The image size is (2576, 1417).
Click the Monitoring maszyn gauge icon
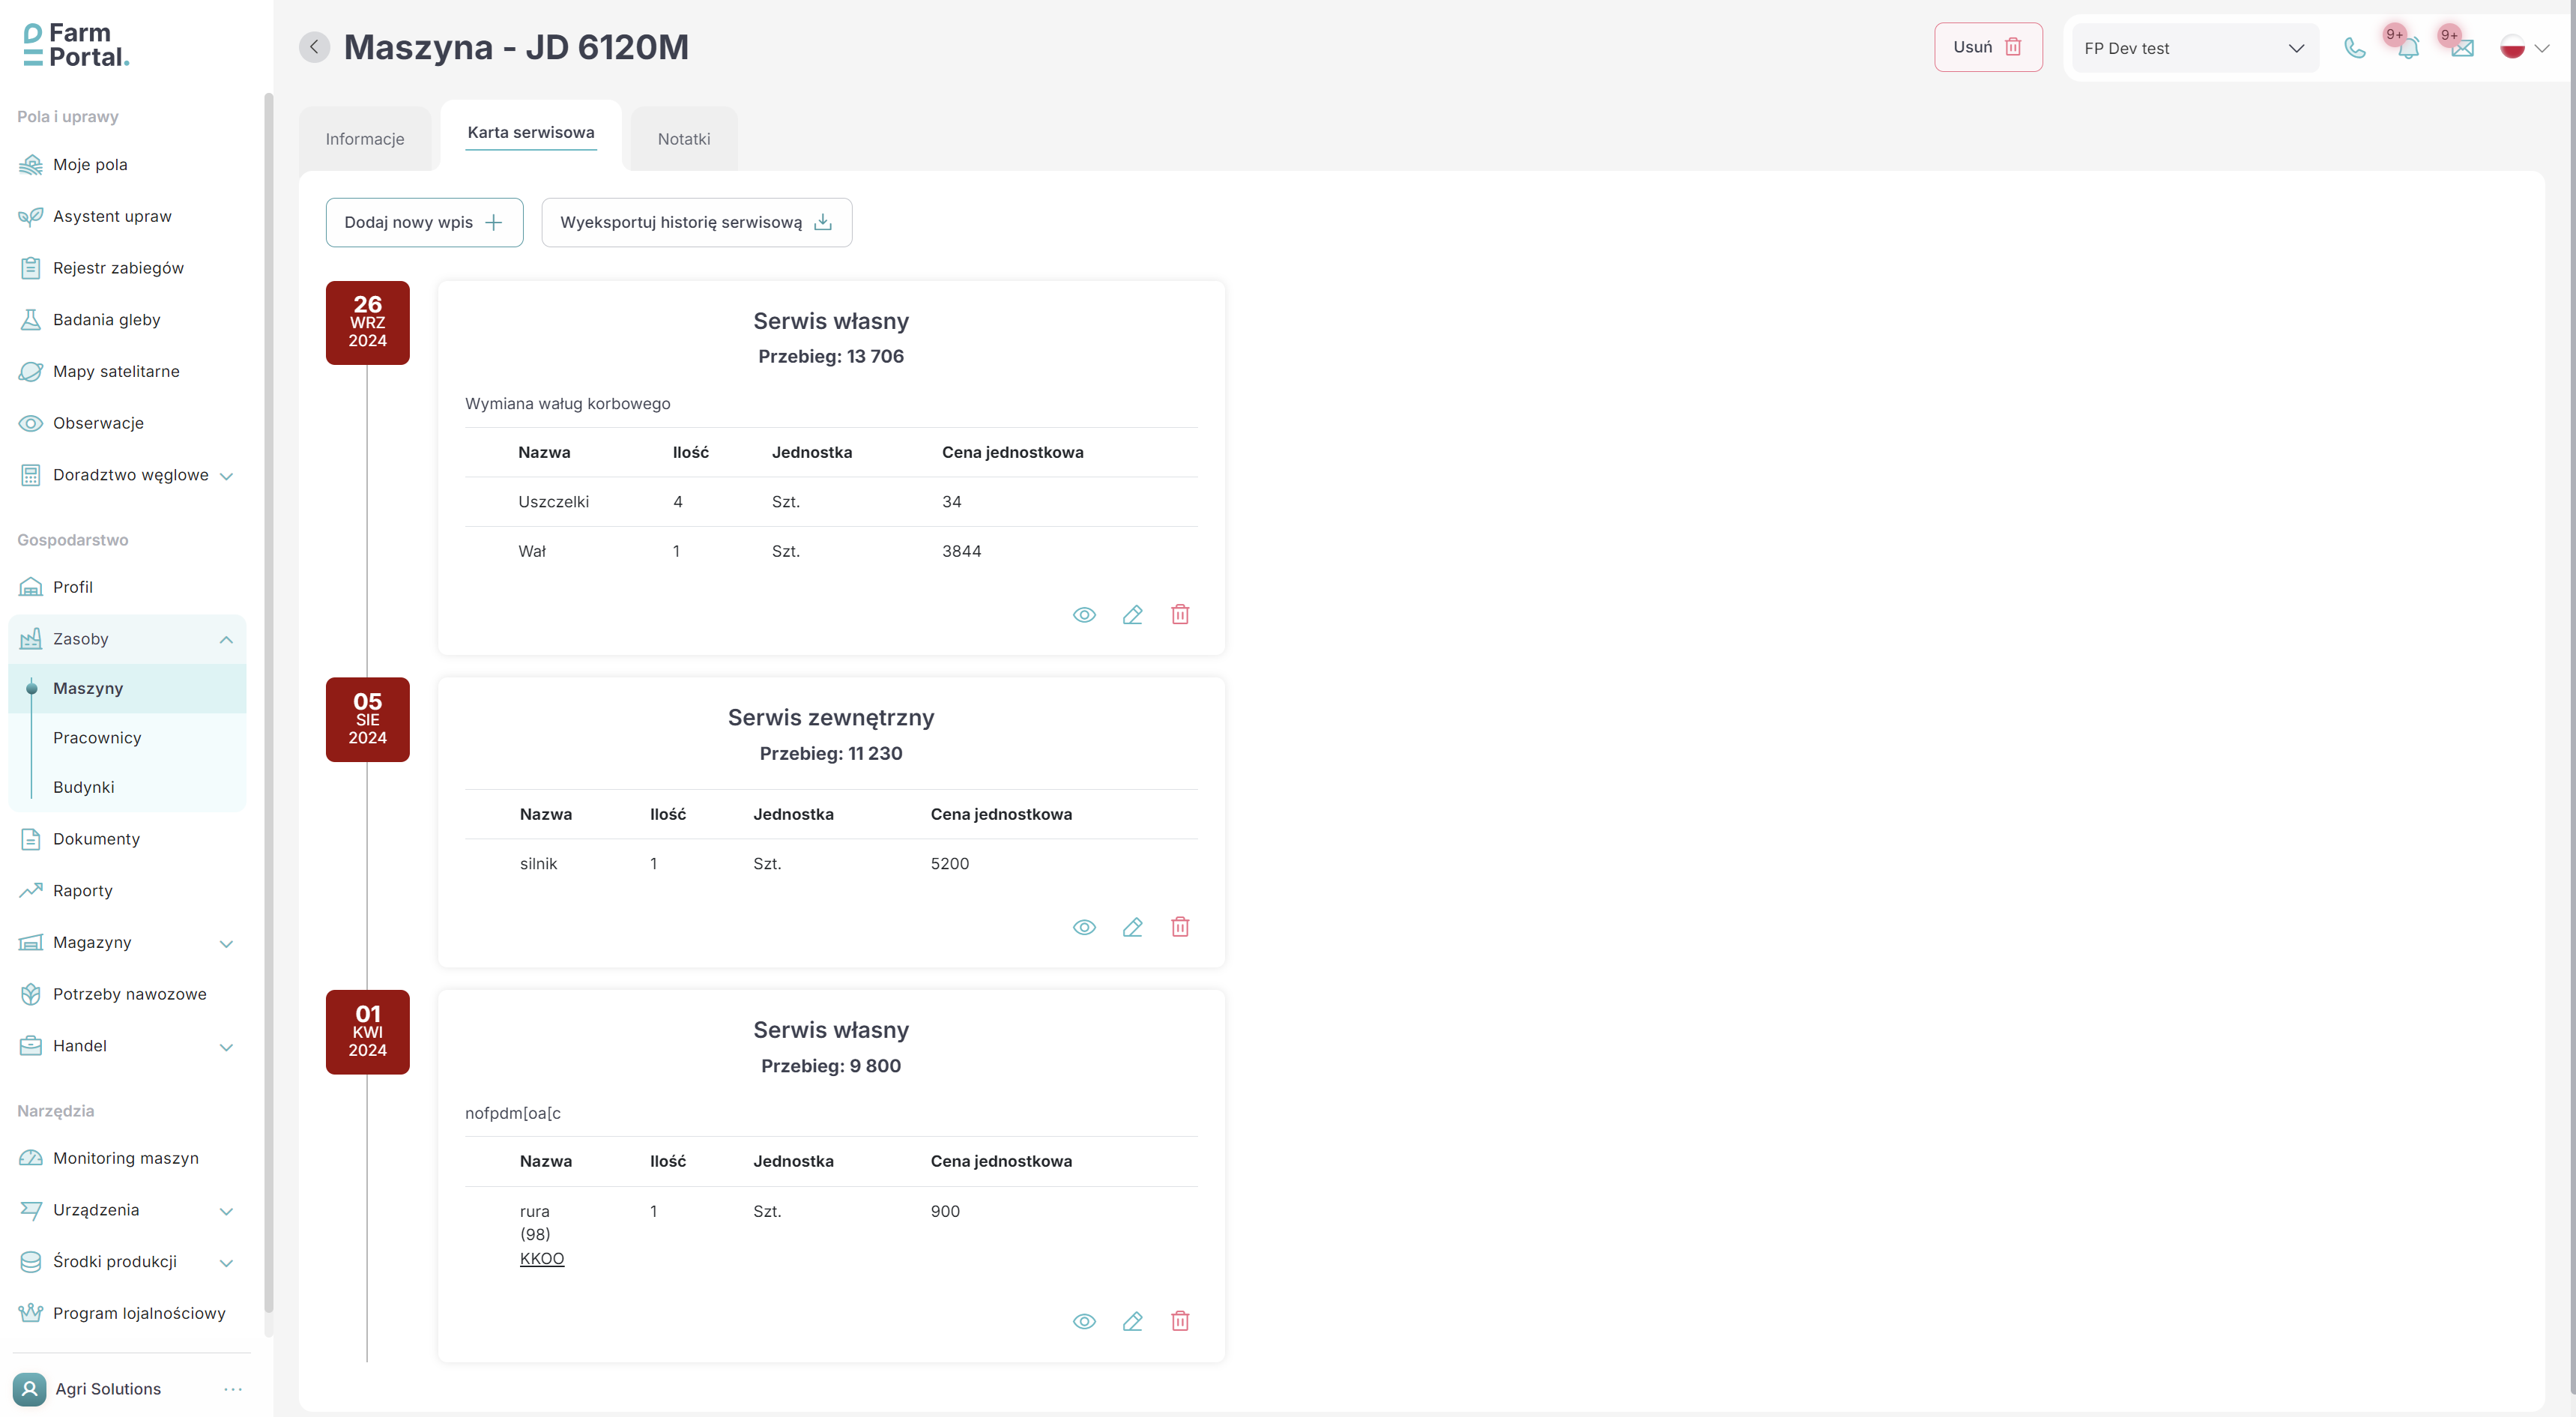point(31,1158)
